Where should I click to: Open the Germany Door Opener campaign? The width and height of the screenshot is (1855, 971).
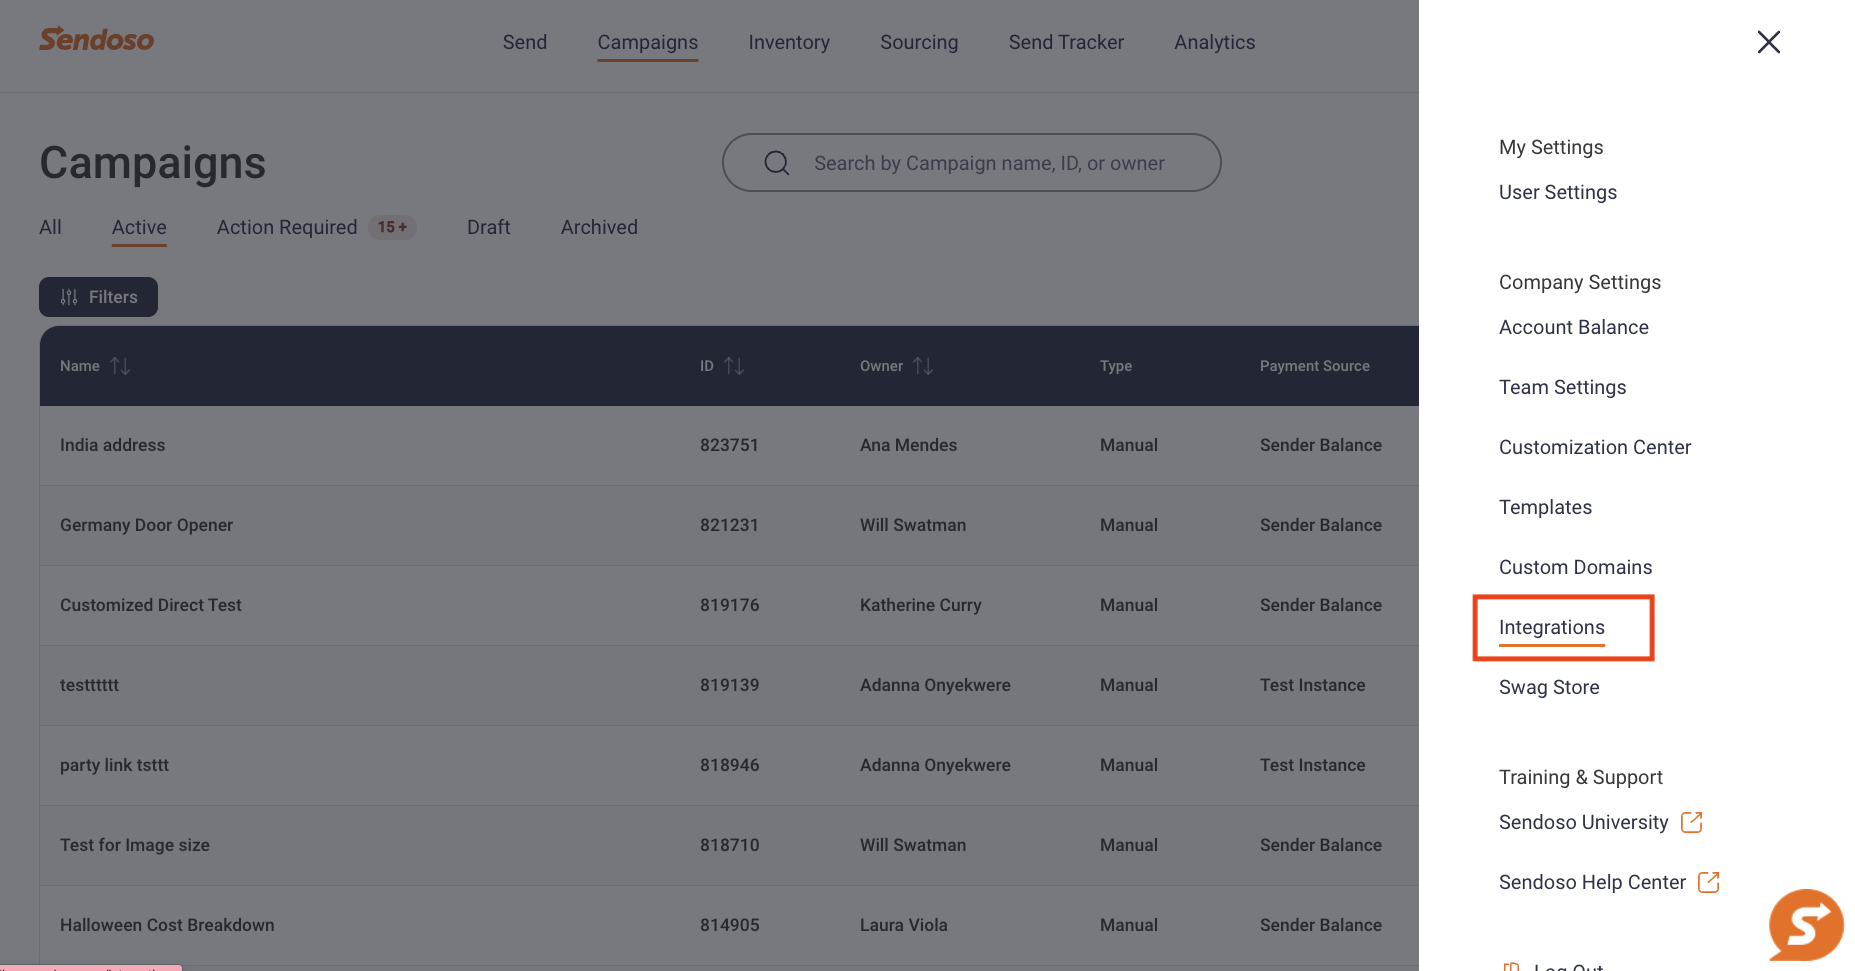pyautogui.click(x=146, y=525)
